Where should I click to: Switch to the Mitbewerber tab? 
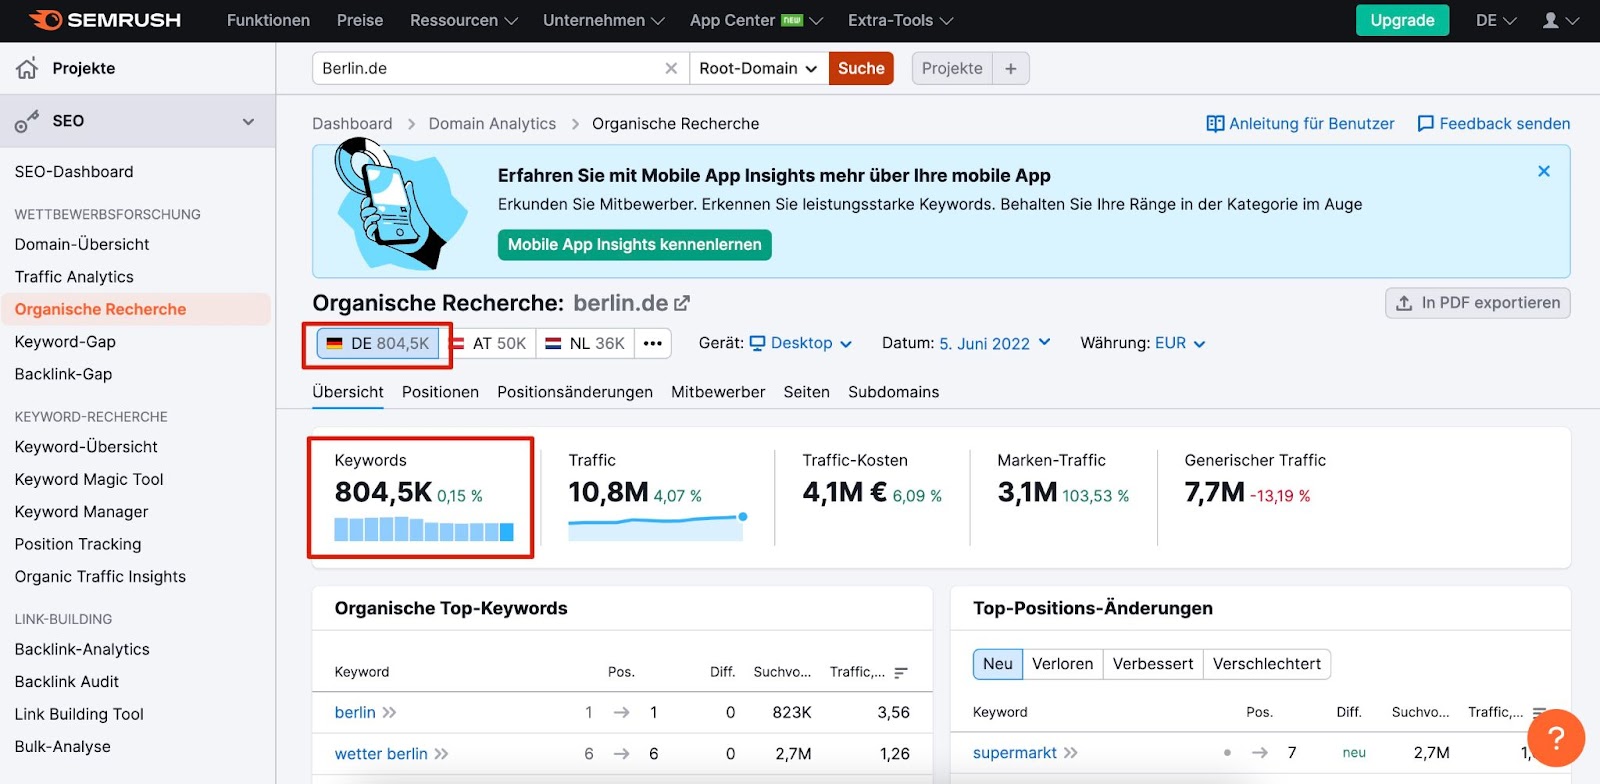[x=718, y=392]
